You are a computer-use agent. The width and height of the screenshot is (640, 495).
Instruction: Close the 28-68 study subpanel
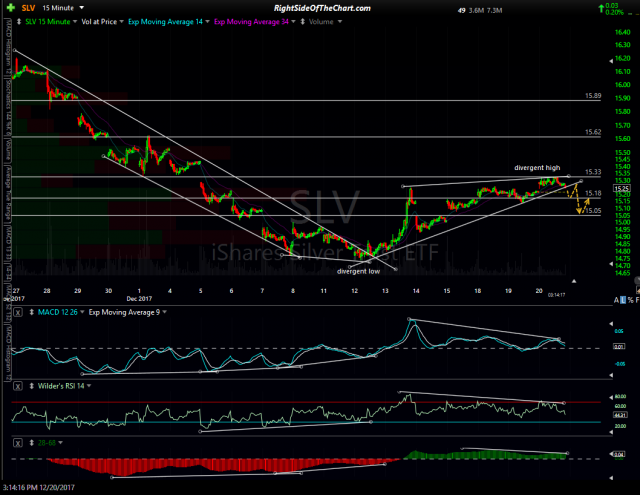(18, 443)
